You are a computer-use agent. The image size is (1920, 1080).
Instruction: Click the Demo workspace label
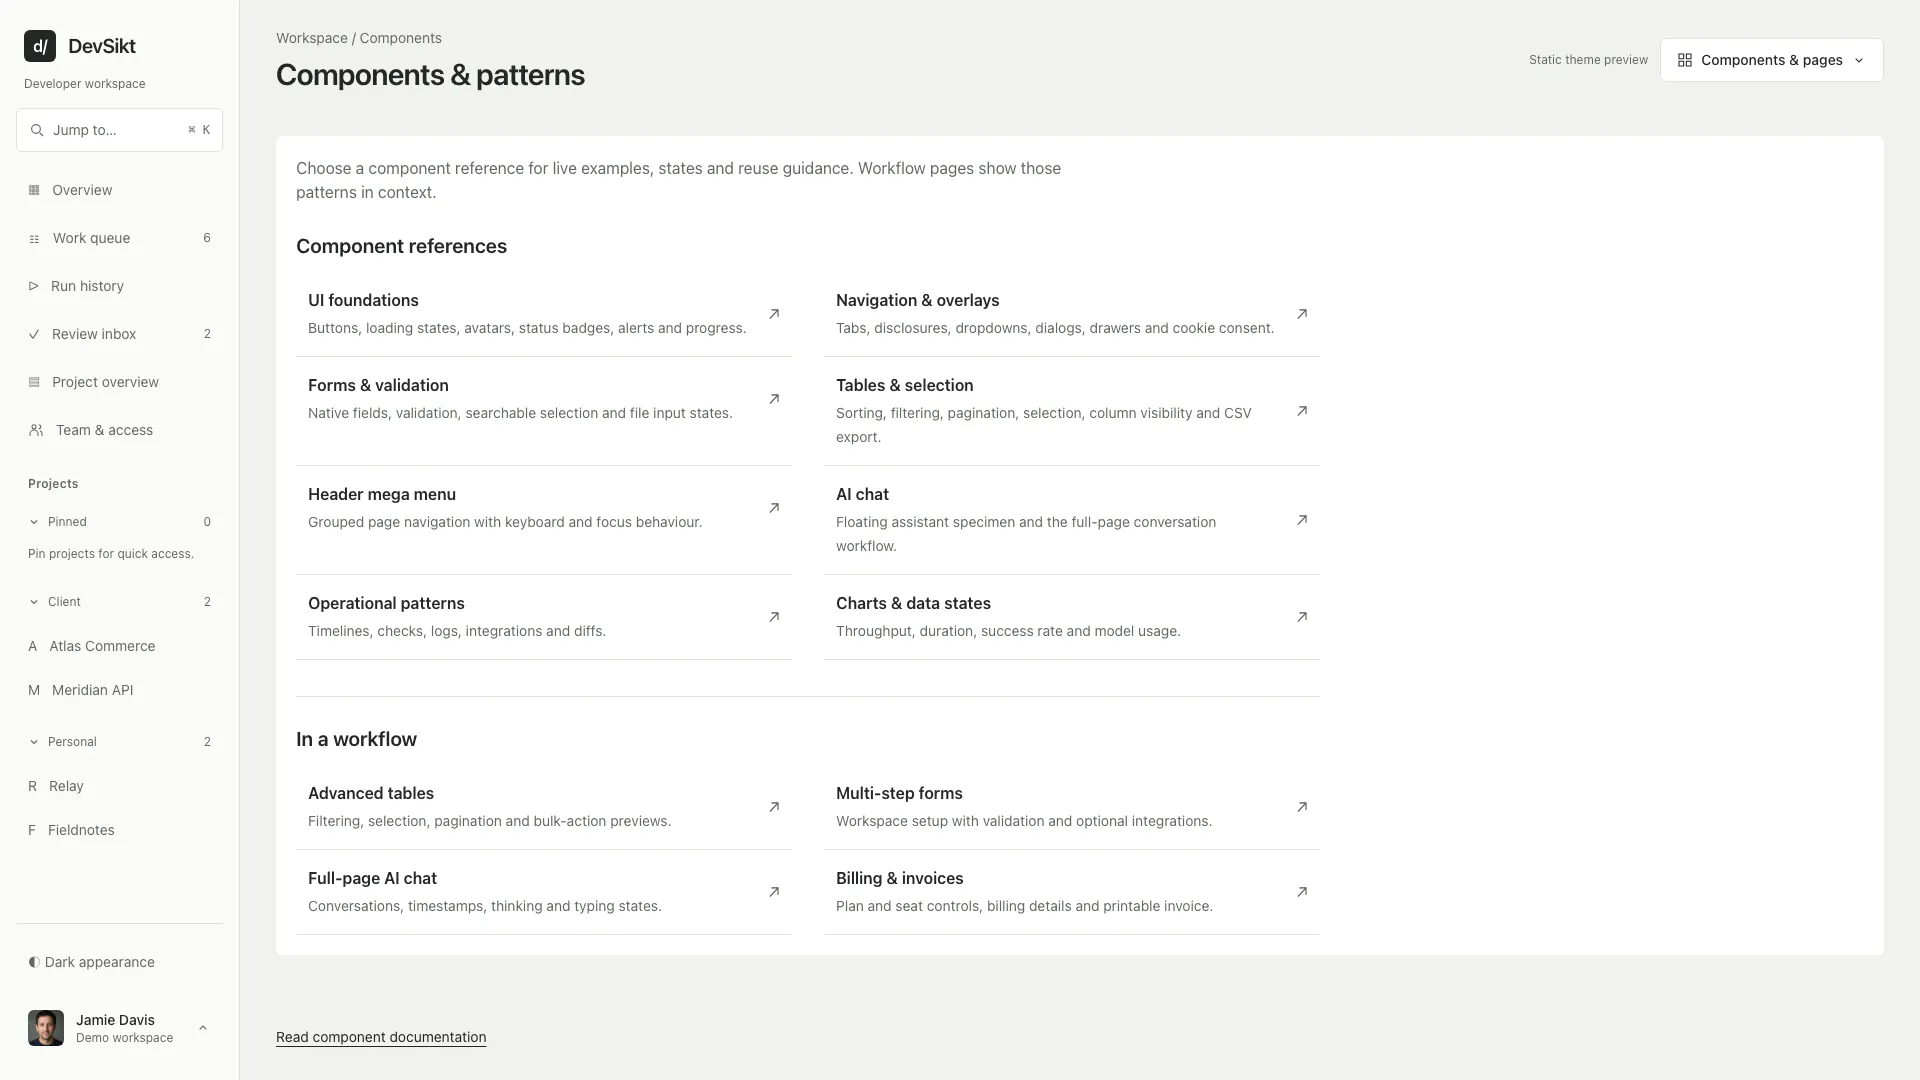coord(124,1038)
